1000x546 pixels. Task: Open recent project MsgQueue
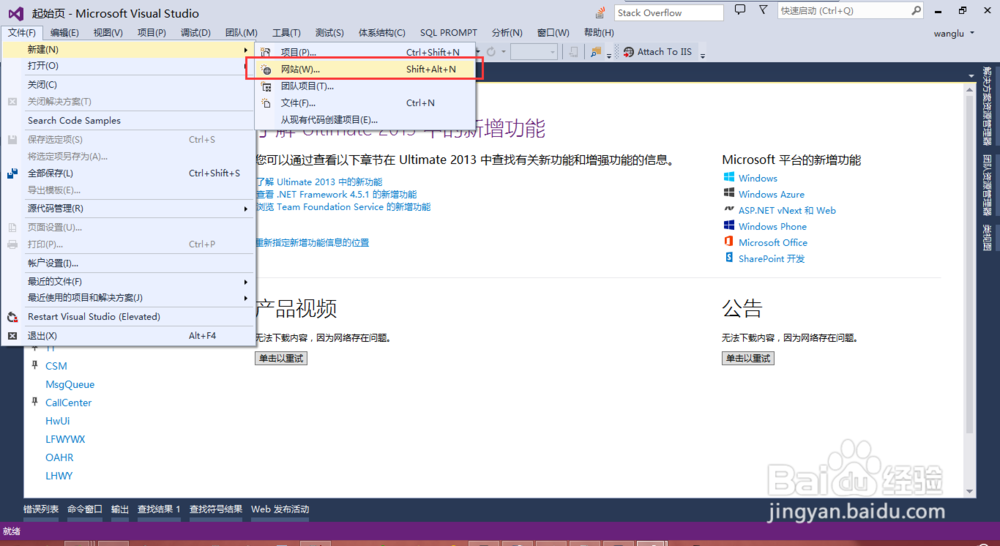pyautogui.click(x=70, y=385)
